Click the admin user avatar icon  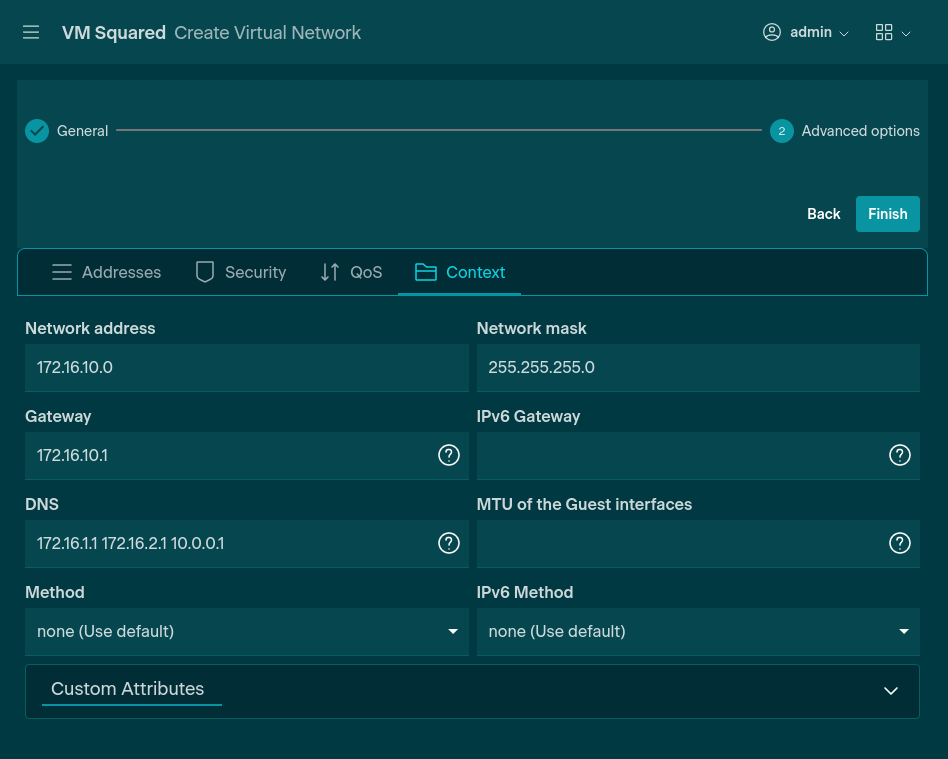(x=771, y=32)
